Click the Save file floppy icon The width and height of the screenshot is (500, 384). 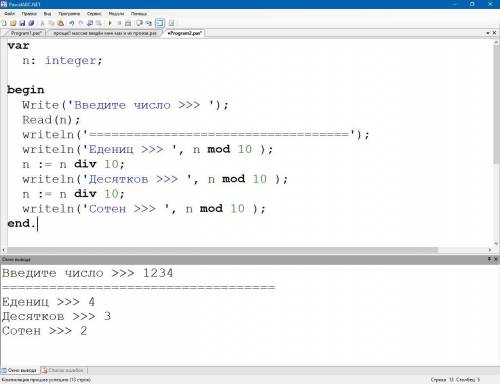(x=22, y=23)
